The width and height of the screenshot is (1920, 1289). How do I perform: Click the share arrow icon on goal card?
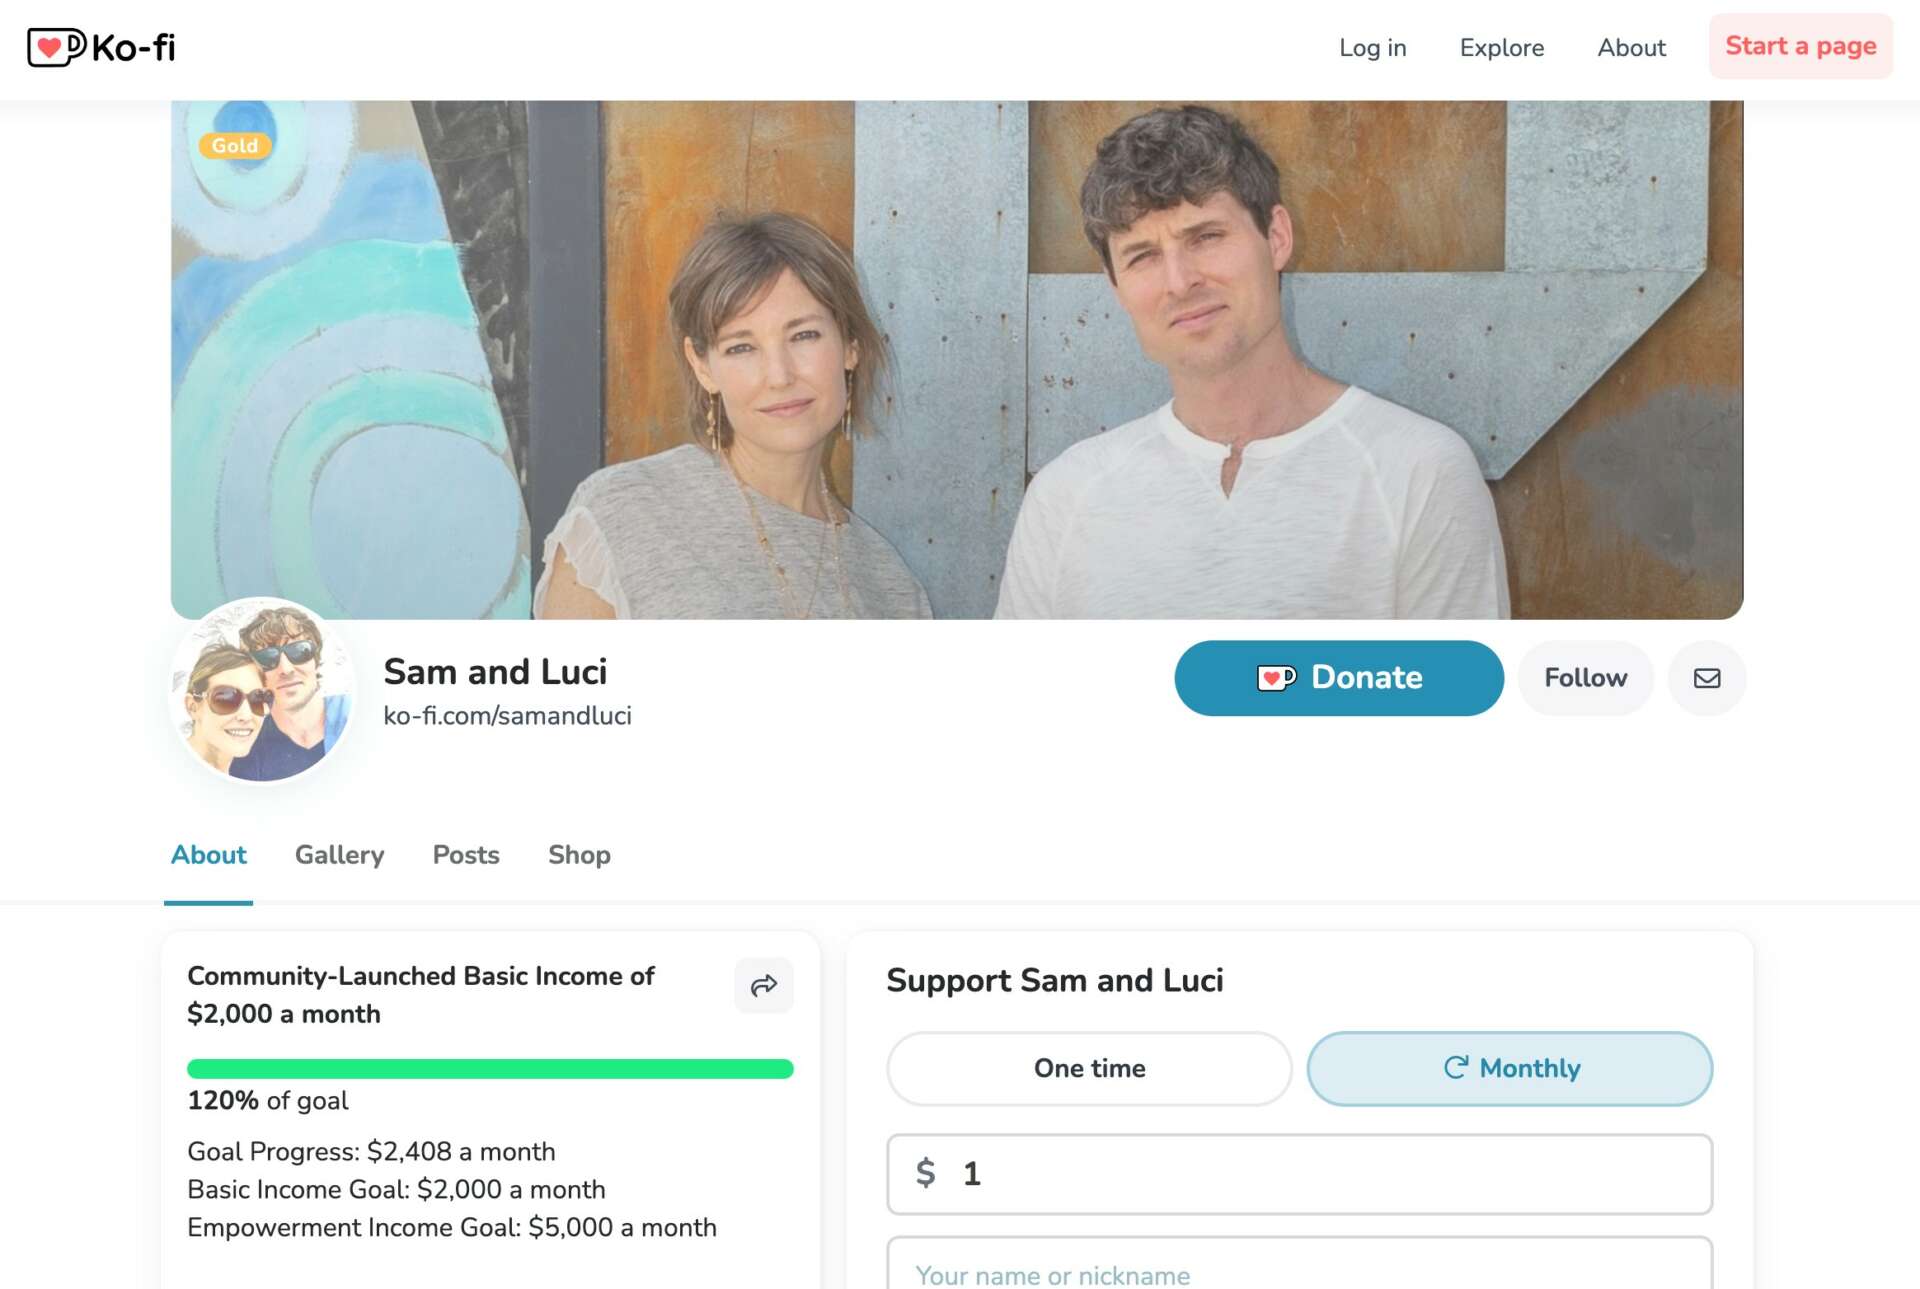pos(764,985)
